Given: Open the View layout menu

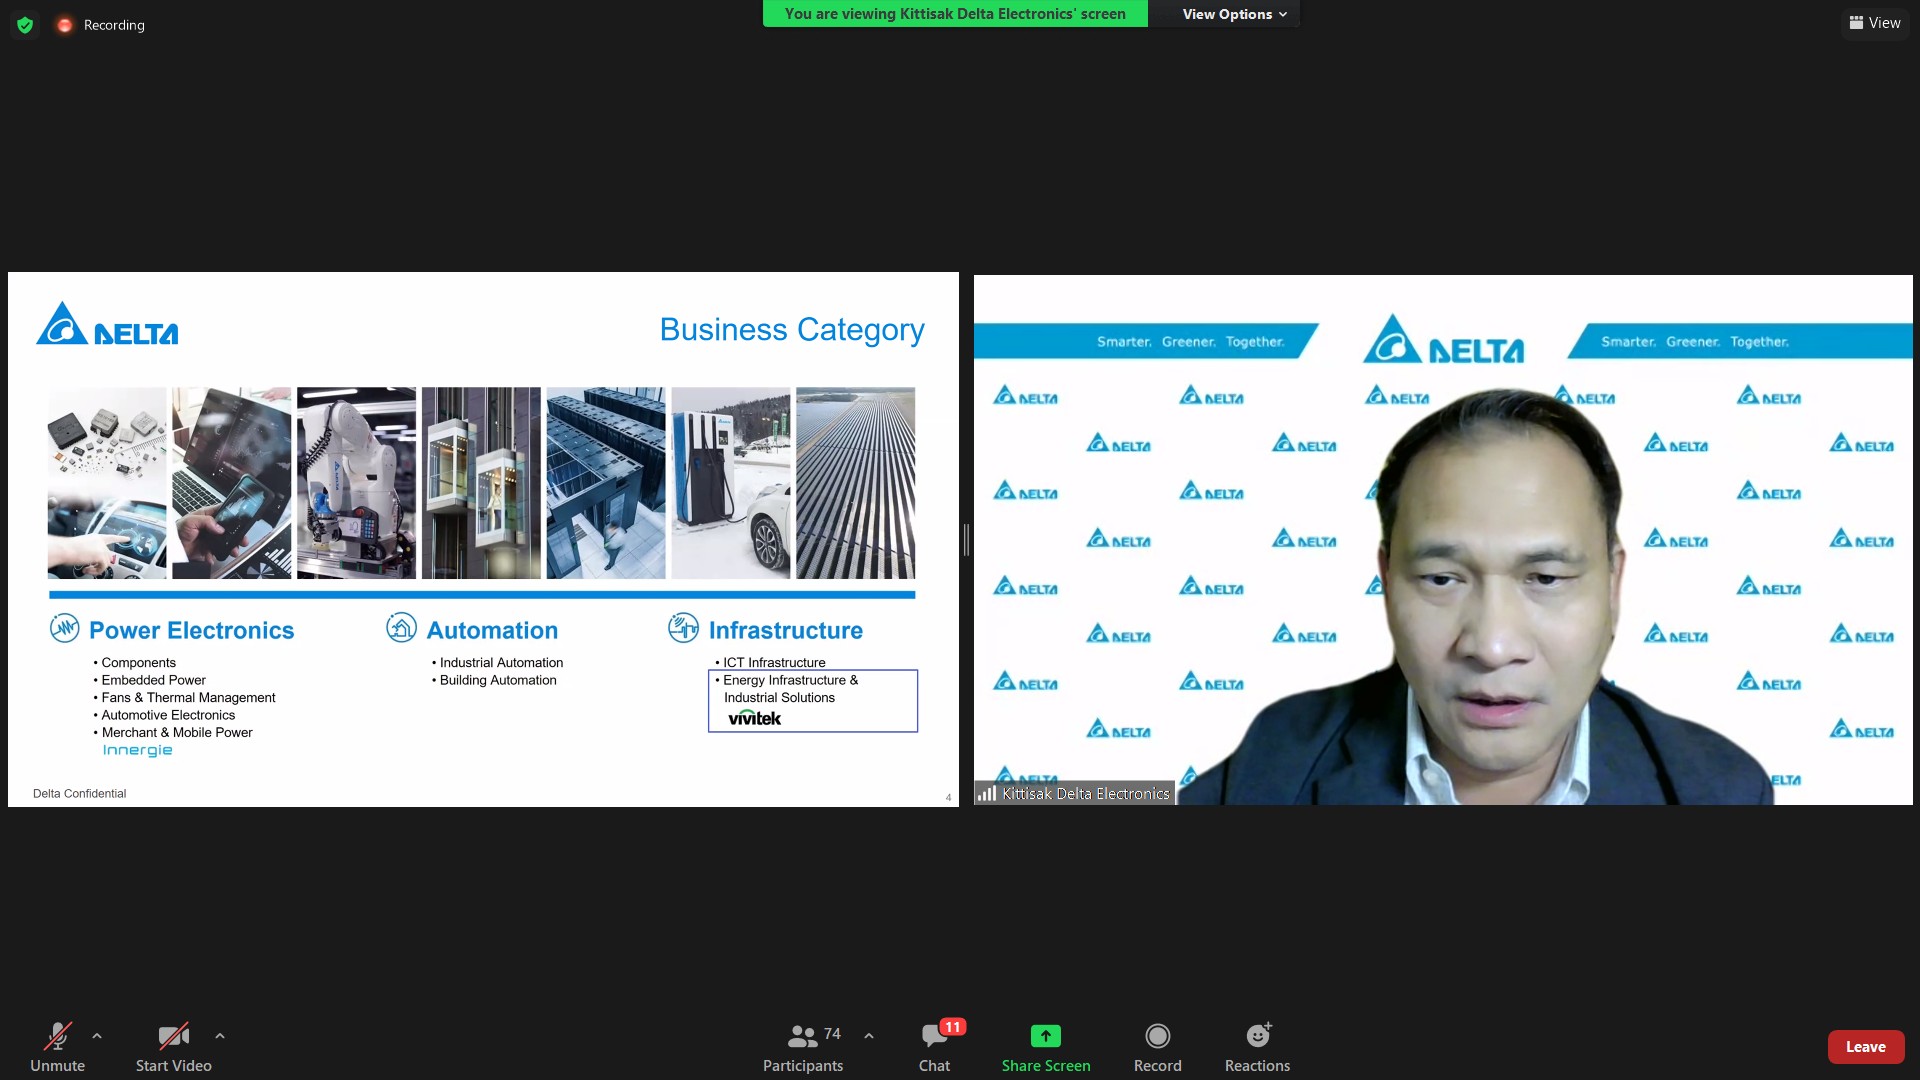Looking at the screenshot, I should 1874,23.
